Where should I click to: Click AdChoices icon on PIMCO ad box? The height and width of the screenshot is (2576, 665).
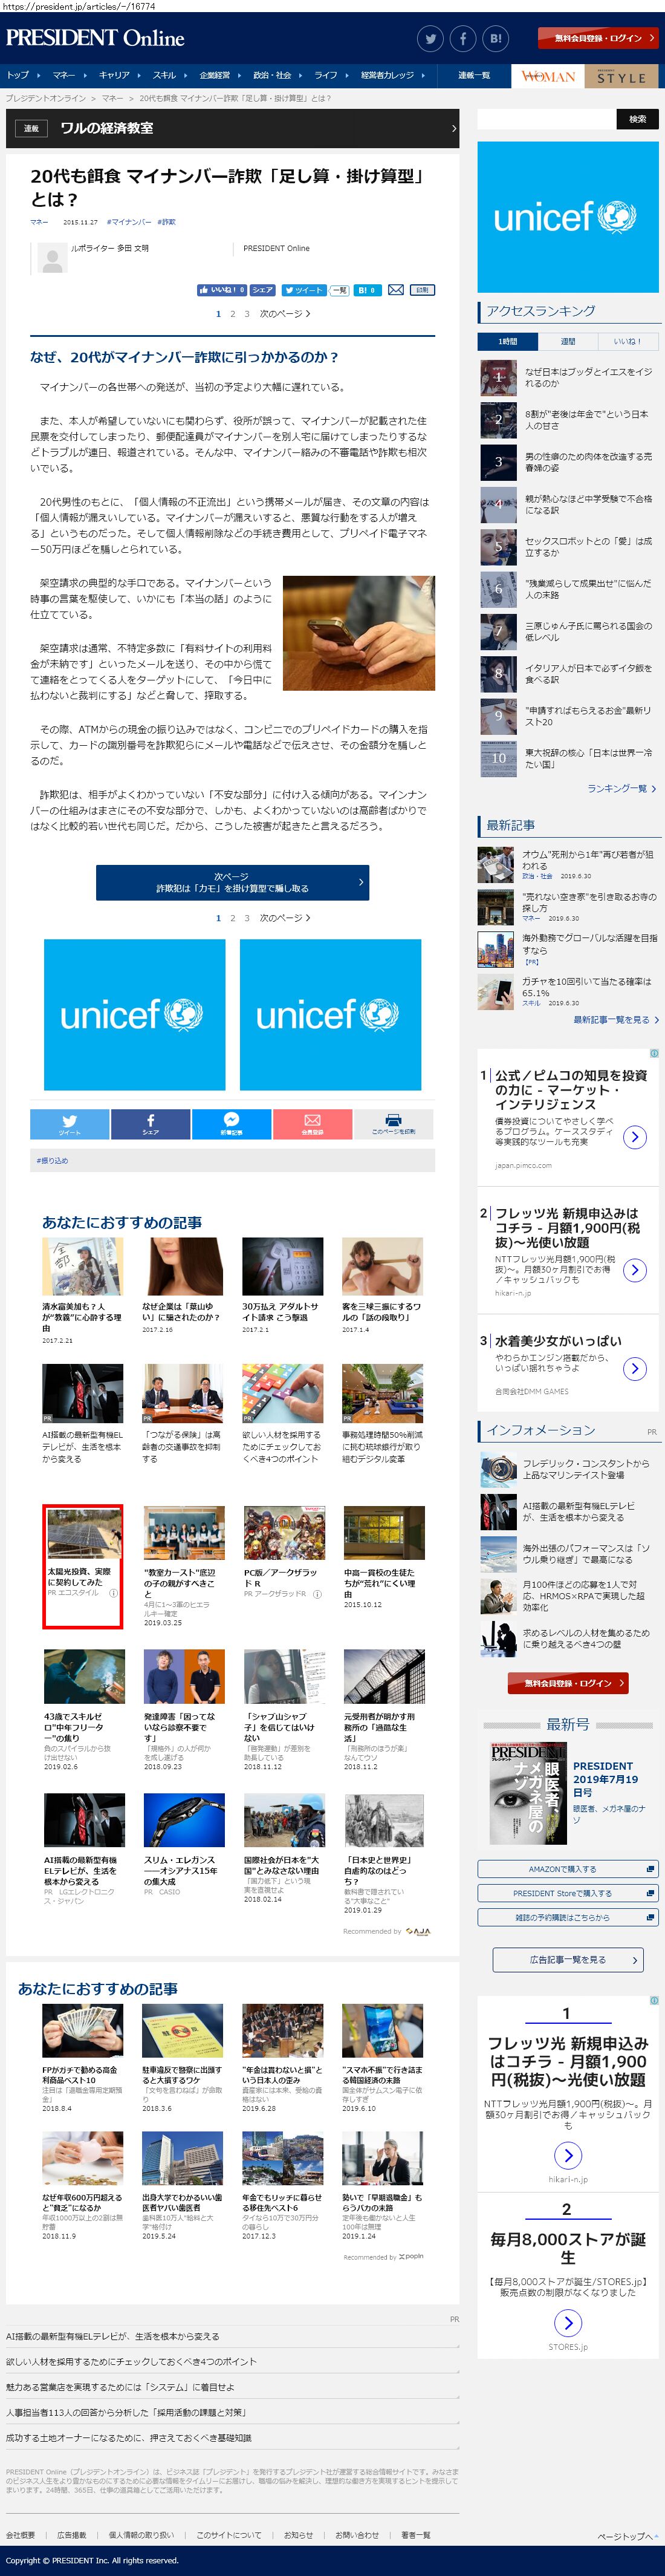654,1053
